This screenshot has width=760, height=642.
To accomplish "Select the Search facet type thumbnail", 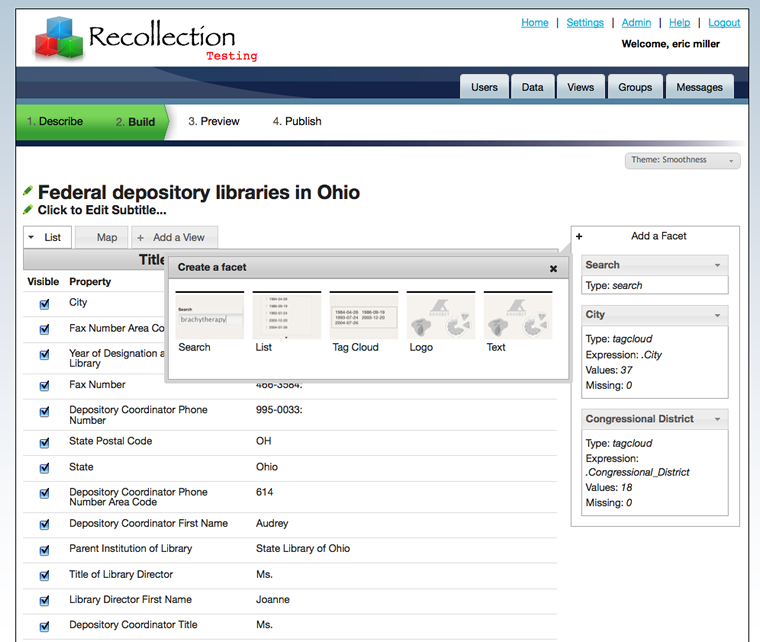I will coord(209,316).
